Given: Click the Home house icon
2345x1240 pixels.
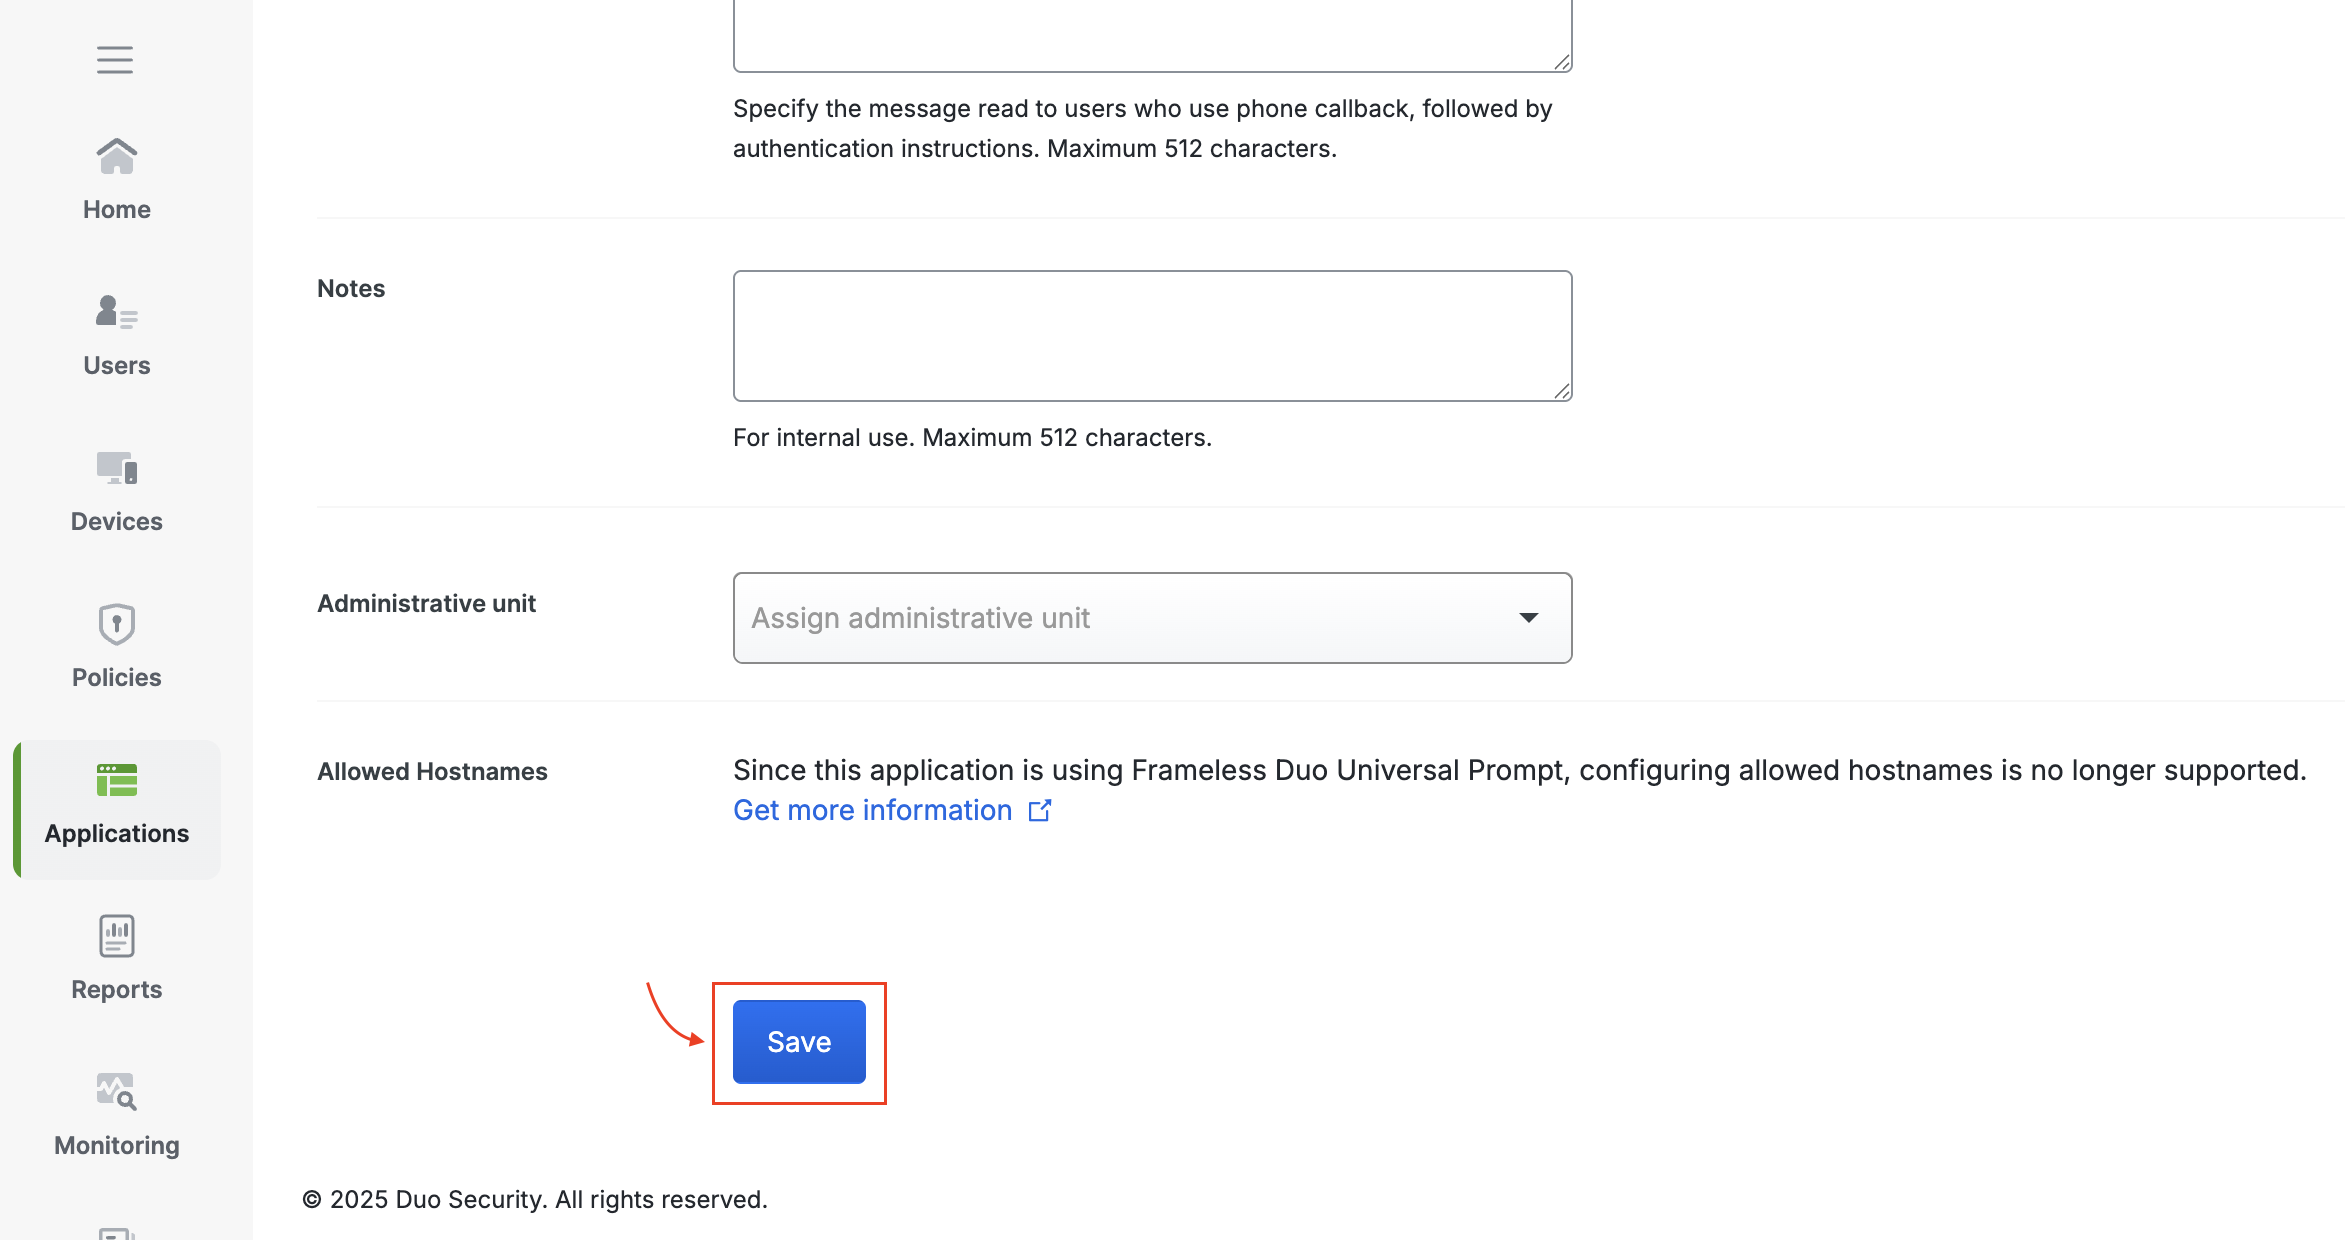Looking at the screenshot, I should coord(117,157).
